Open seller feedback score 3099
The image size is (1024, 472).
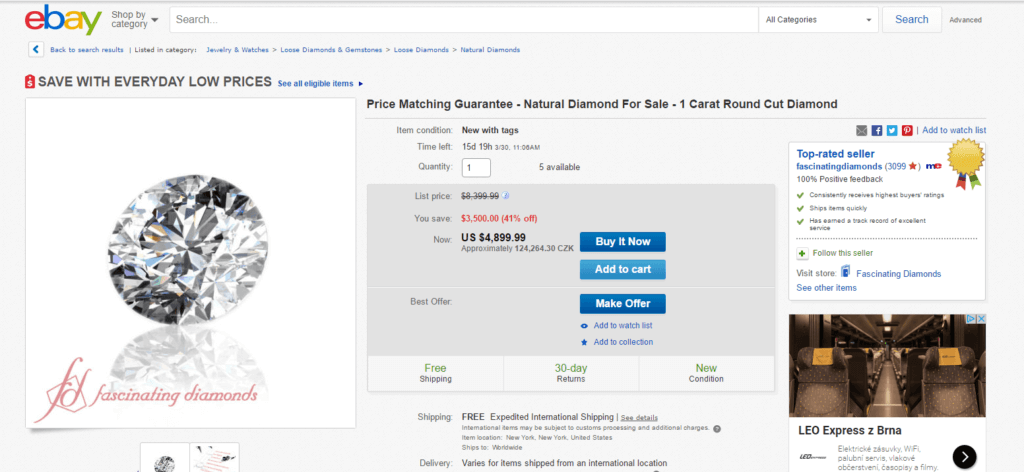click(x=895, y=166)
